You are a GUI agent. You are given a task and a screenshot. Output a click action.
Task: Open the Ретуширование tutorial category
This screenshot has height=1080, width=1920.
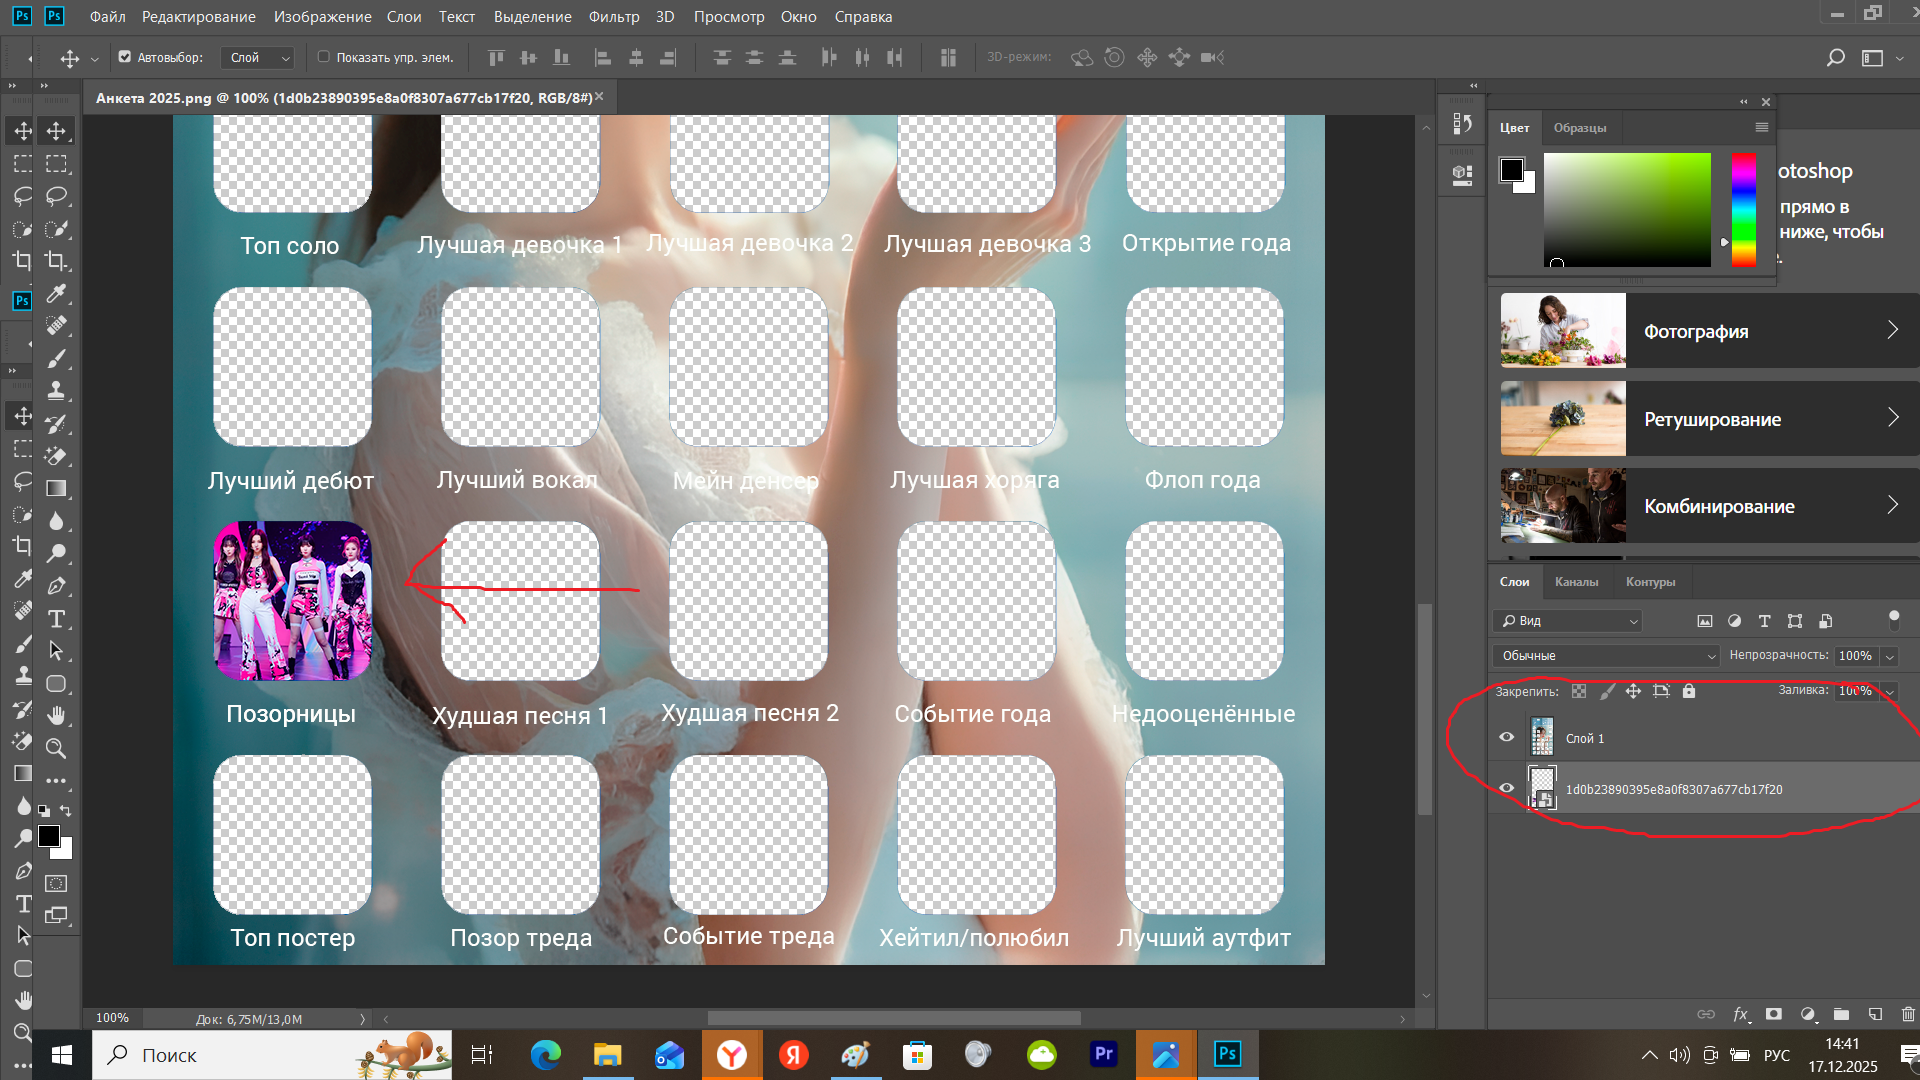[x=1710, y=419]
